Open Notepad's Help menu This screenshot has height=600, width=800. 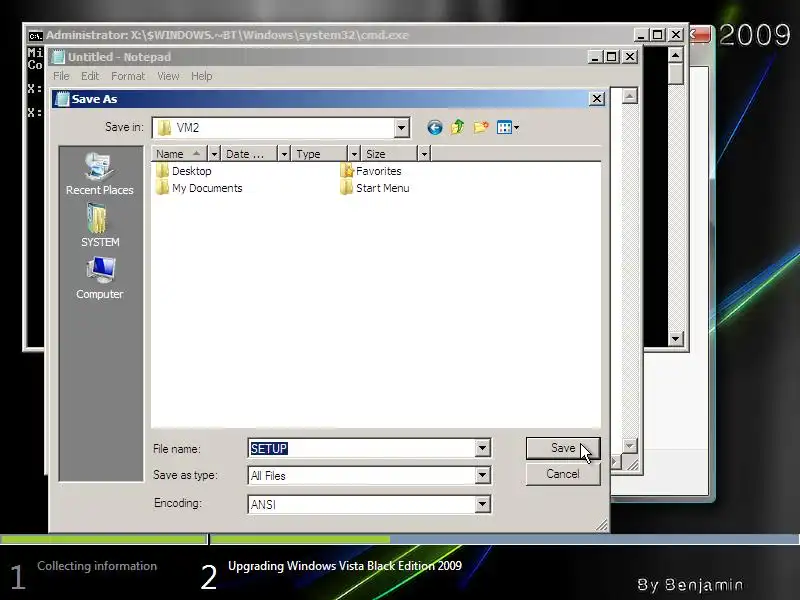(202, 76)
